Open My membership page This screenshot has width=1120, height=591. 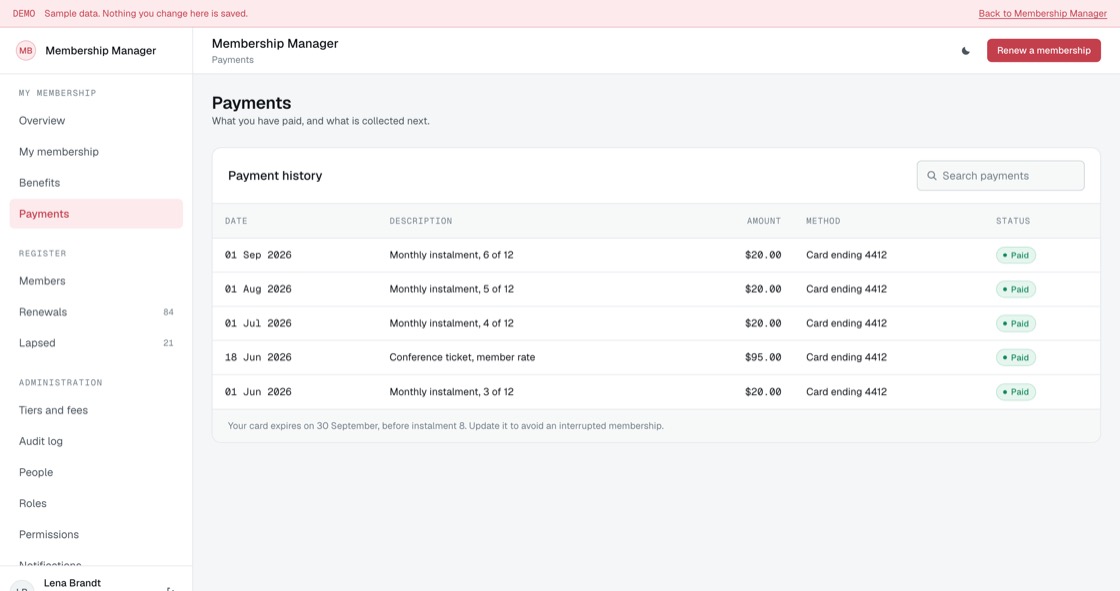96,152
